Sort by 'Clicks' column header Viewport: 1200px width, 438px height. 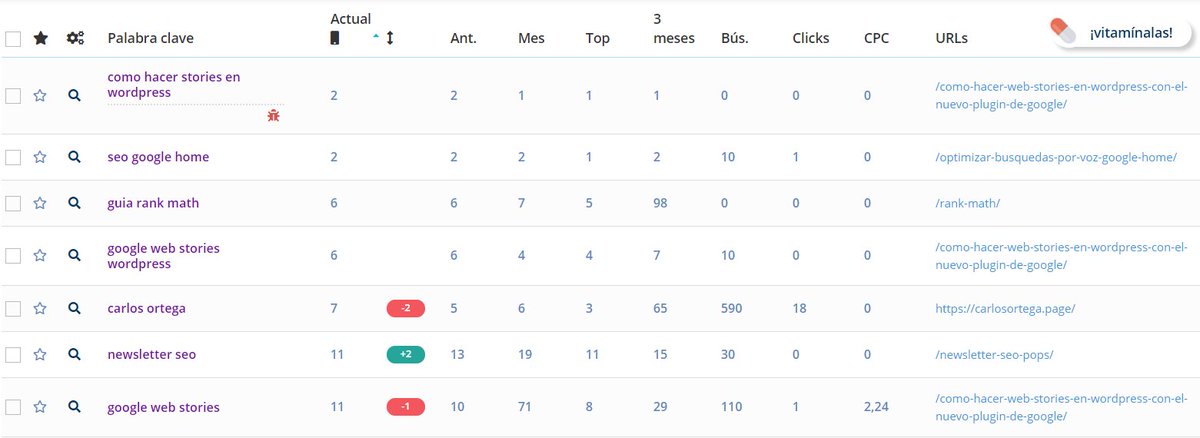[x=811, y=38]
